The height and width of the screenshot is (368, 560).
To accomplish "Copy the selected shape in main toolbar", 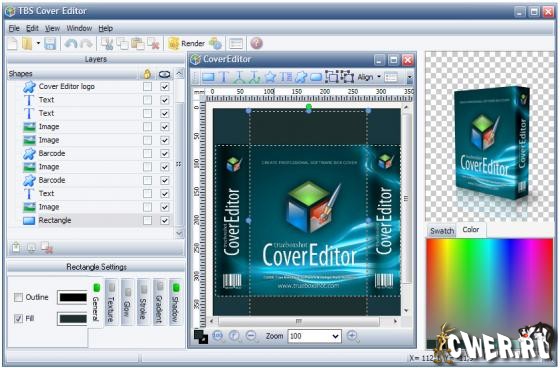I will pos(122,44).
